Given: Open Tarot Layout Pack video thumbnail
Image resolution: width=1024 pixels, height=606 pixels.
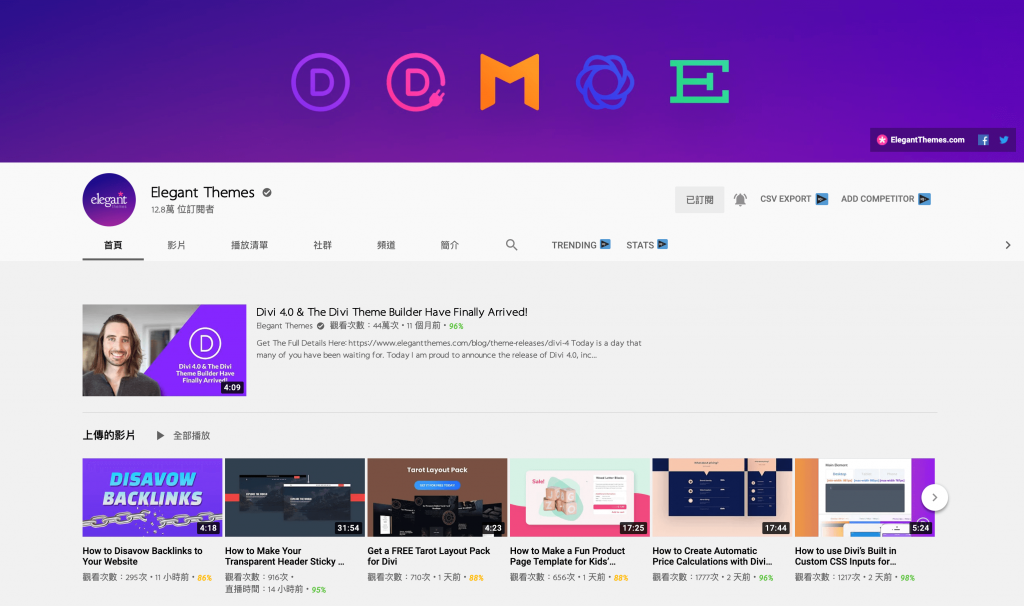Looking at the screenshot, I should 437,498.
